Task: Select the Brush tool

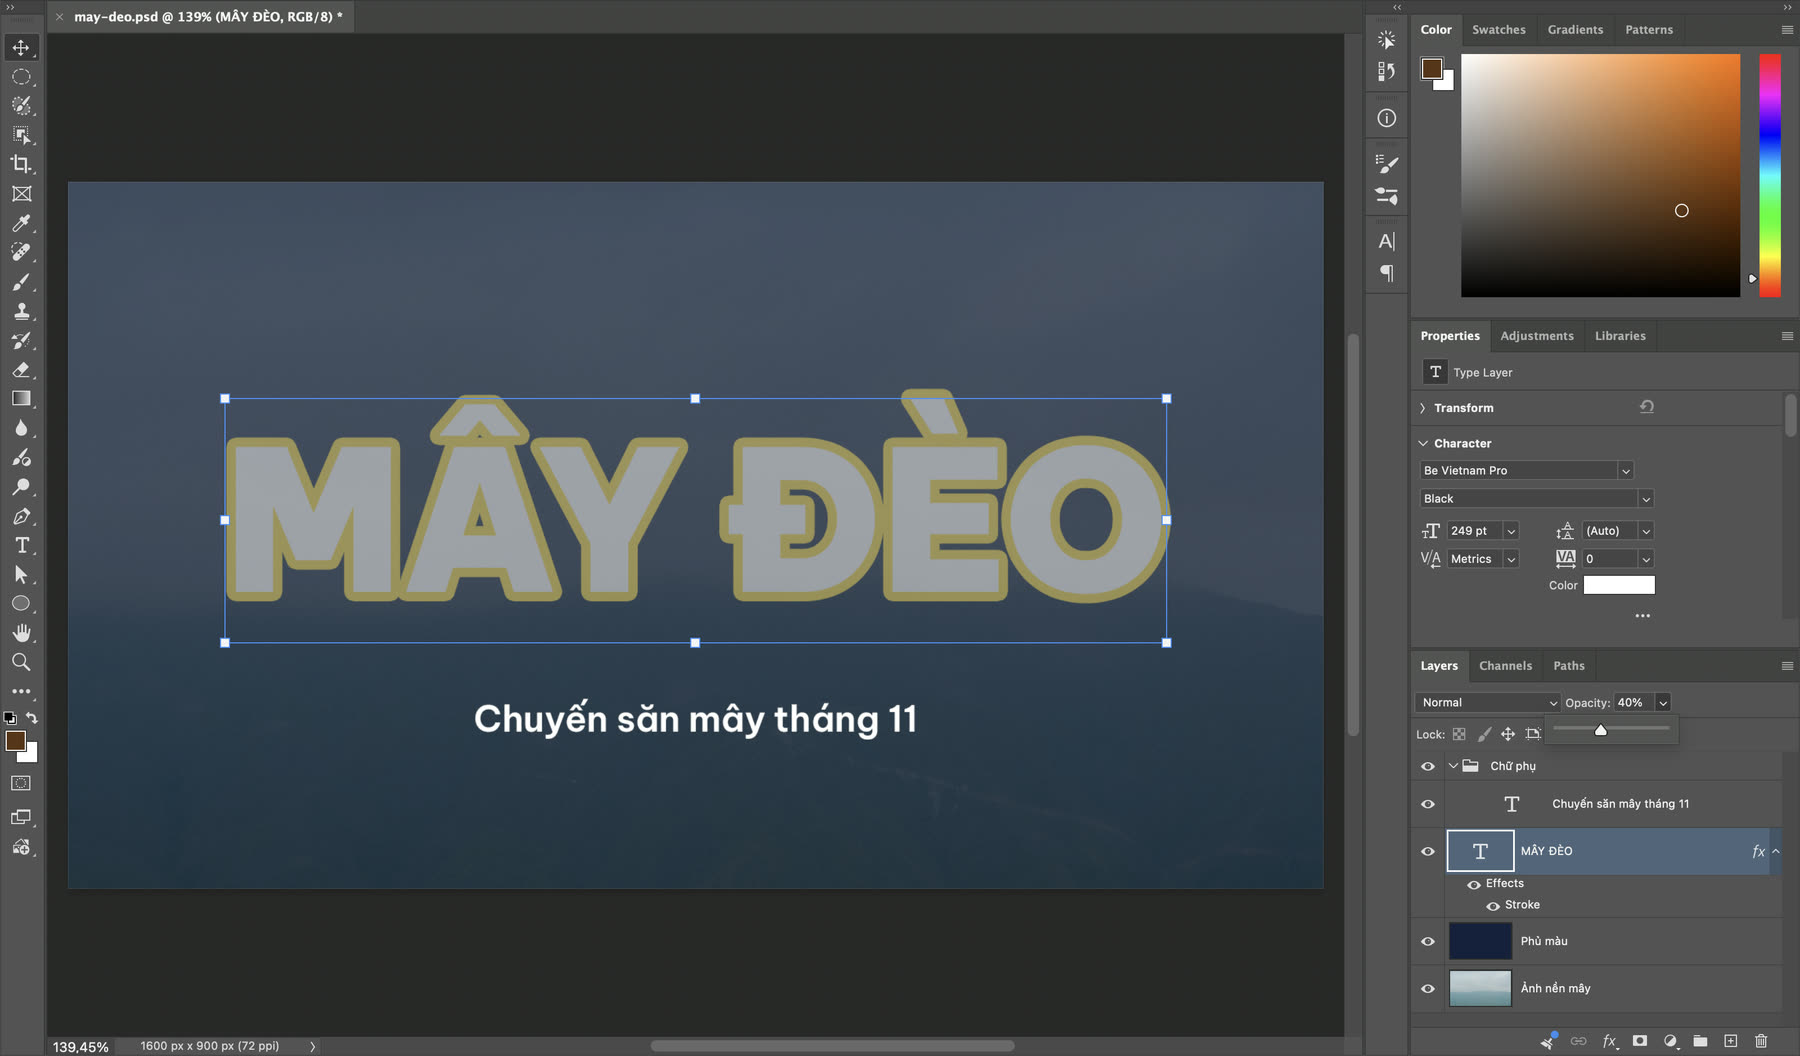Action: coord(21,282)
